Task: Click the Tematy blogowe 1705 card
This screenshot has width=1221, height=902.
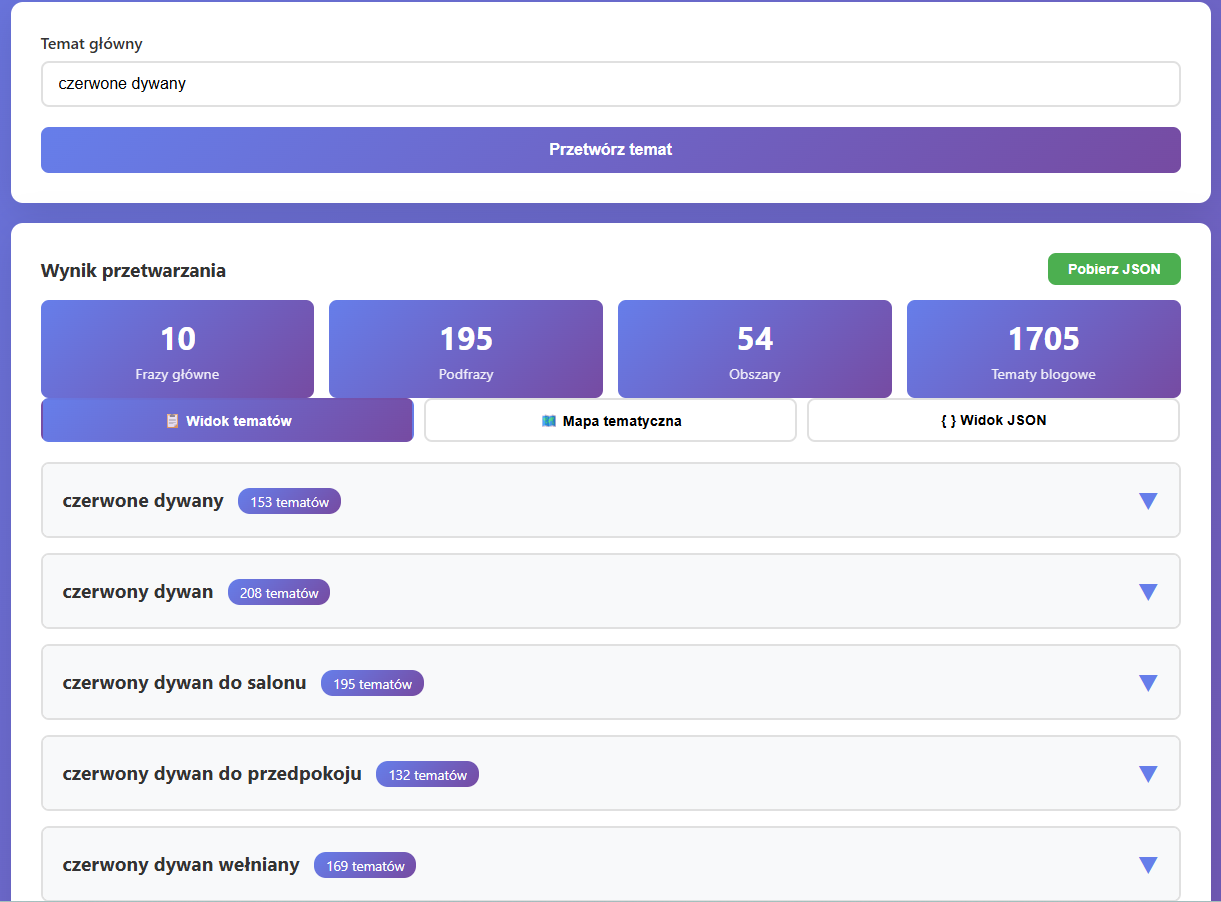Action: click(1043, 349)
